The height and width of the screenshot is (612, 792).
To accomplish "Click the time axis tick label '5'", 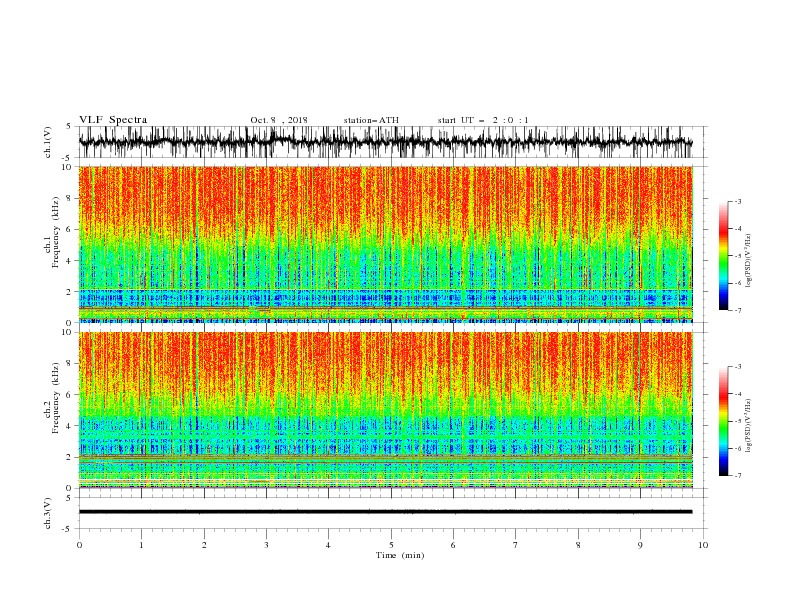I will (391, 545).
